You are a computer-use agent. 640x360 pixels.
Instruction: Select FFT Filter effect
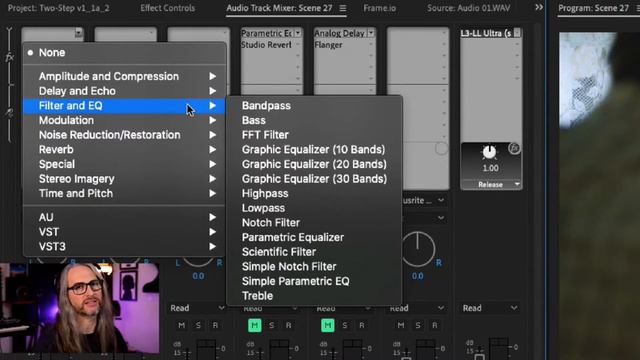coord(314,135)
